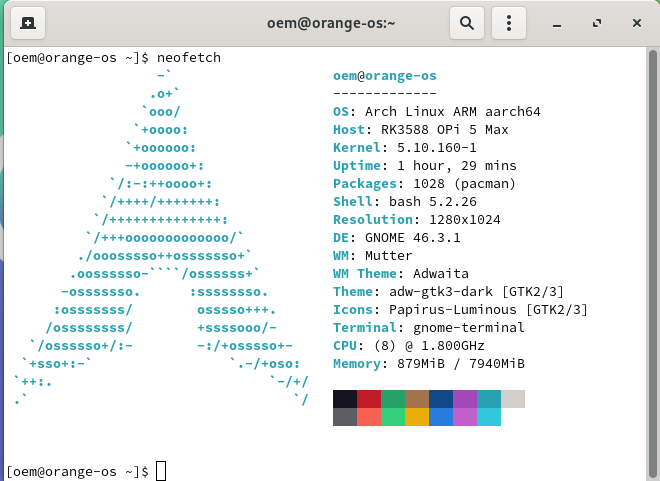Viewport: 660px width, 481px height.
Task: Click the WM line Mutter
Action: pos(373,256)
